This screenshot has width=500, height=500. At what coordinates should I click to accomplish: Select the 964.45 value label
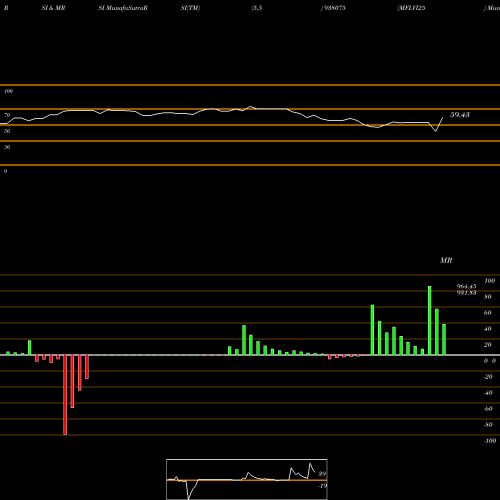[466, 286]
